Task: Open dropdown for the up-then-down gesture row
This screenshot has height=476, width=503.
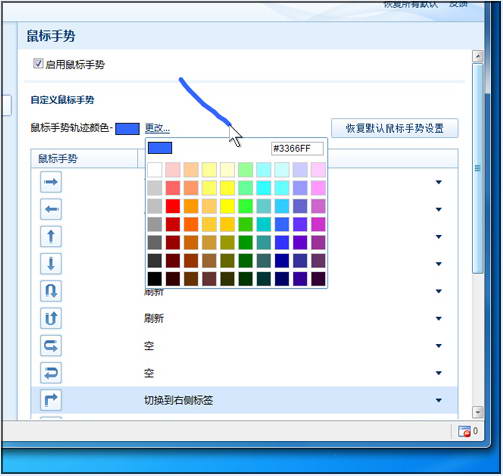Action: point(439,291)
